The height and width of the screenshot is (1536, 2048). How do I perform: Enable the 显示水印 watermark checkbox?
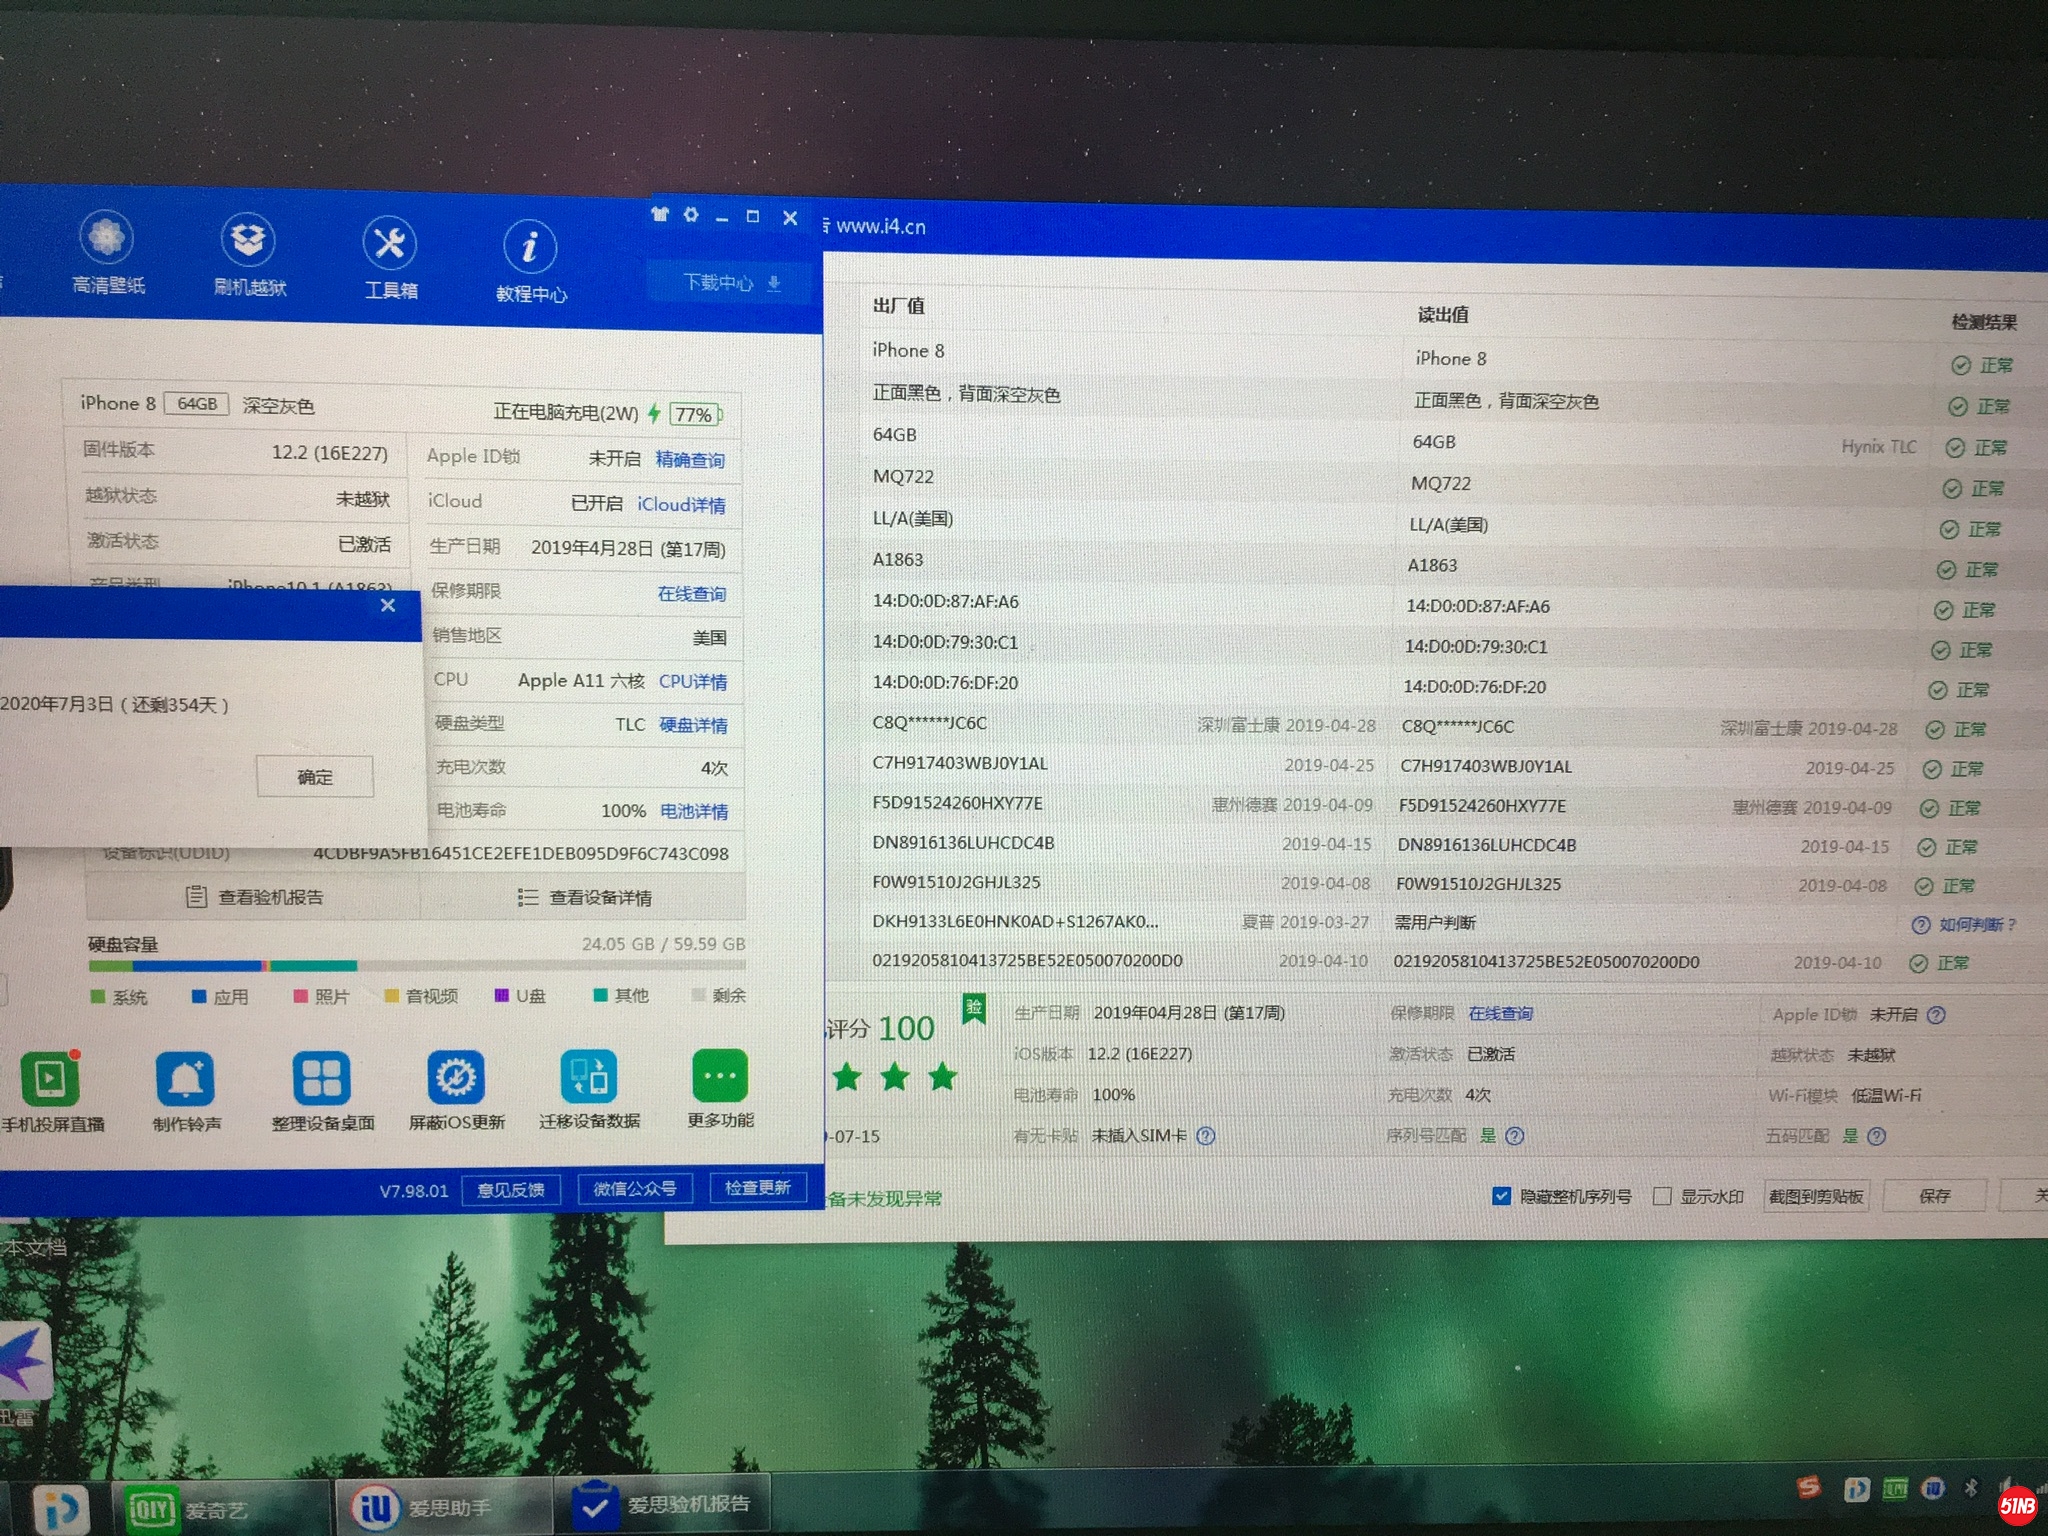[x=1662, y=1196]
